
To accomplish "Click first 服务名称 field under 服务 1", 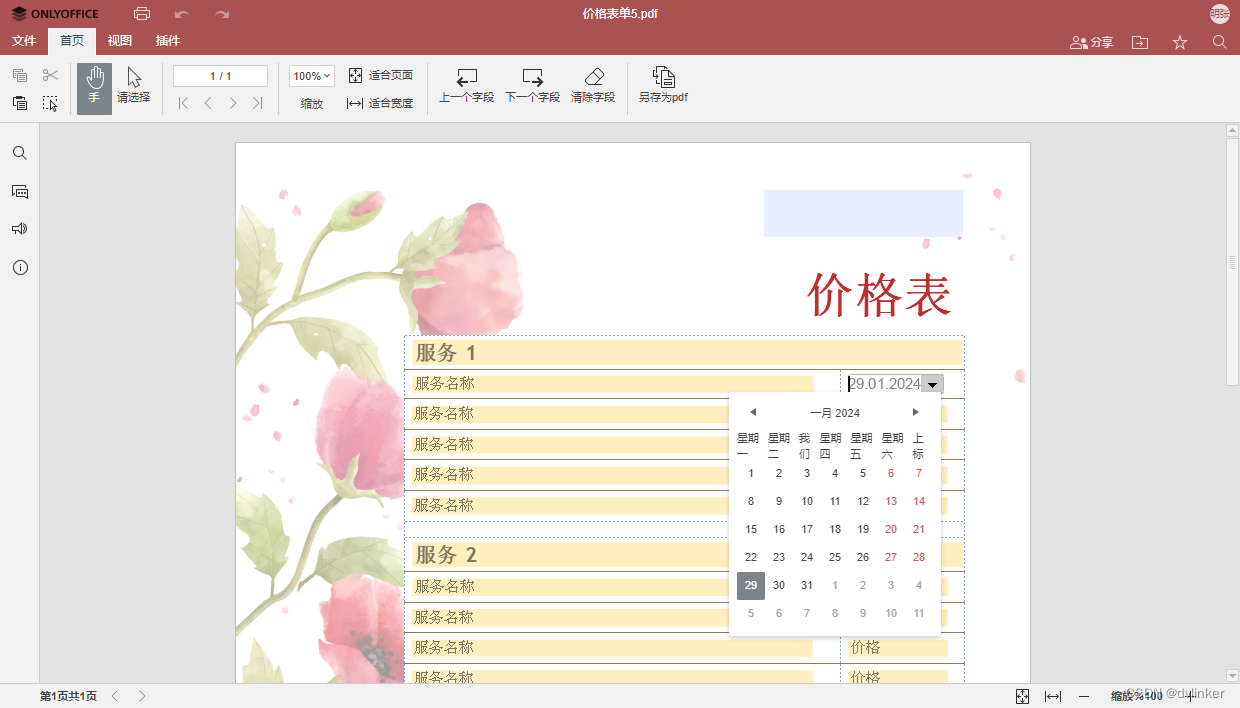I will pyautogui.click(x=612, y=384).
